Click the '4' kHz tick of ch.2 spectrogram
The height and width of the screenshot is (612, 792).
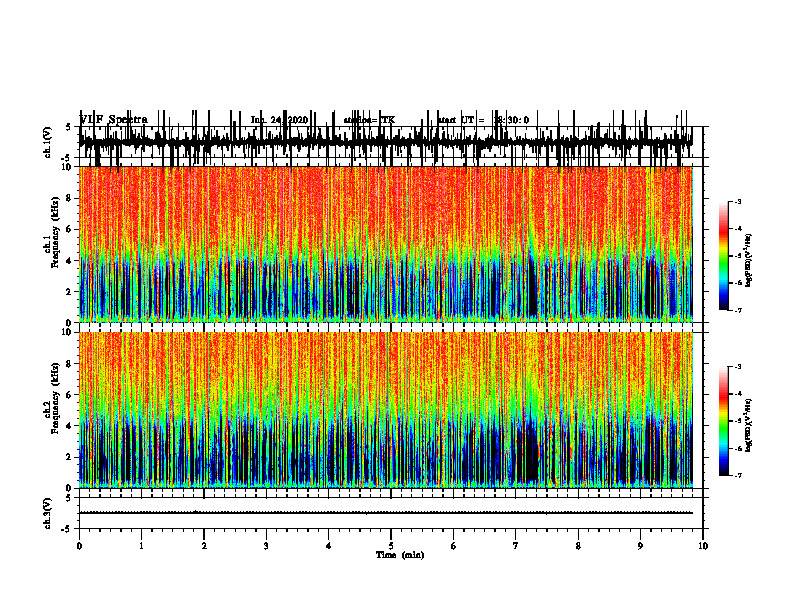70,426
